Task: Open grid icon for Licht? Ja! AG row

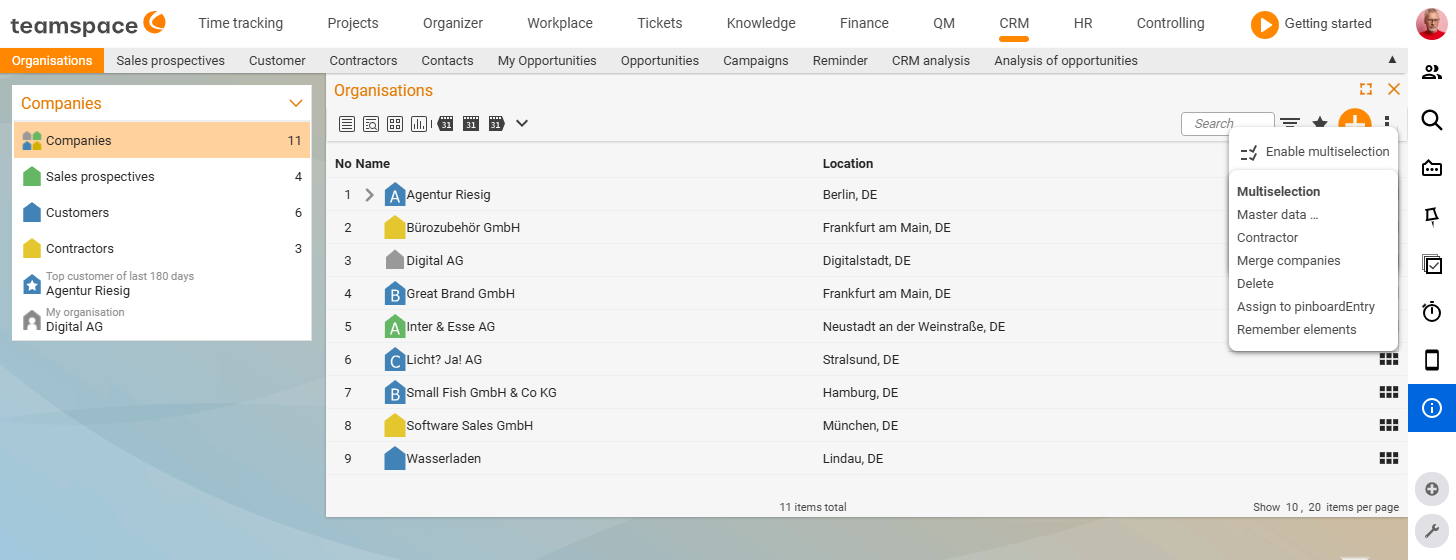Action: click(1387, 359)
